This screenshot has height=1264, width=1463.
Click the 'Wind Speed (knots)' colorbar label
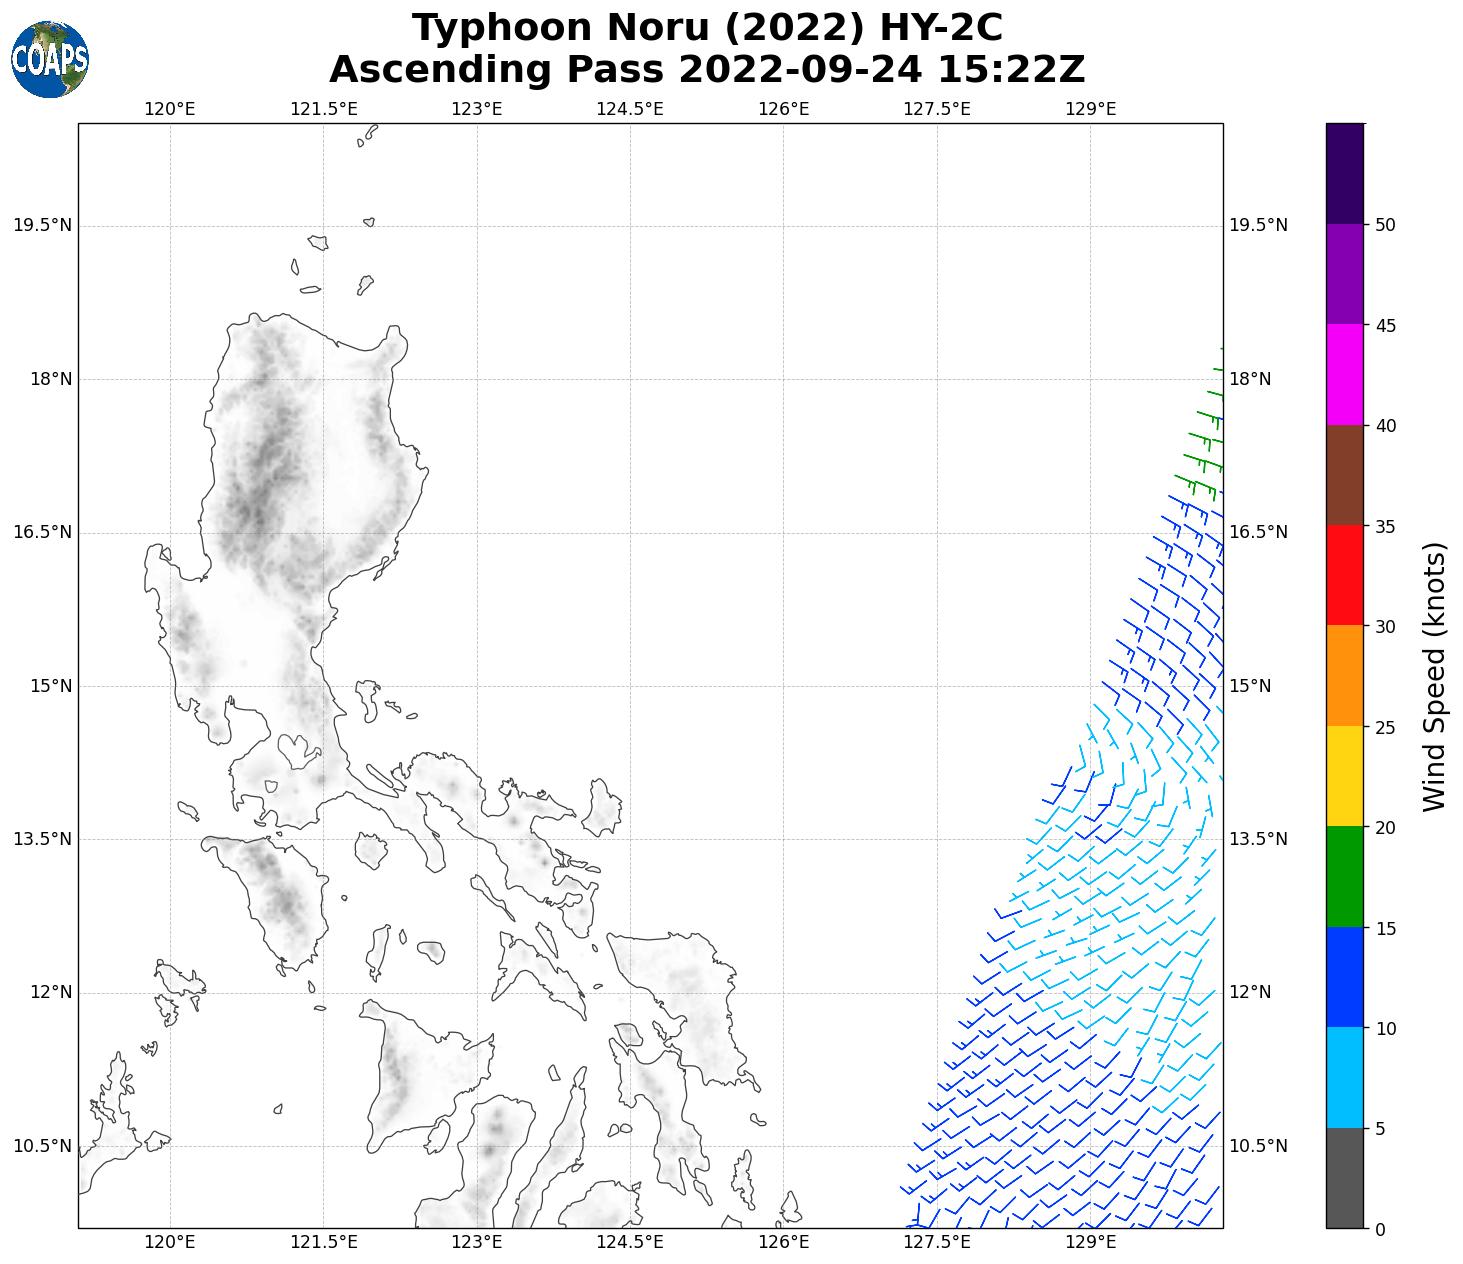pyautogui.click(x=1434, y=676)
